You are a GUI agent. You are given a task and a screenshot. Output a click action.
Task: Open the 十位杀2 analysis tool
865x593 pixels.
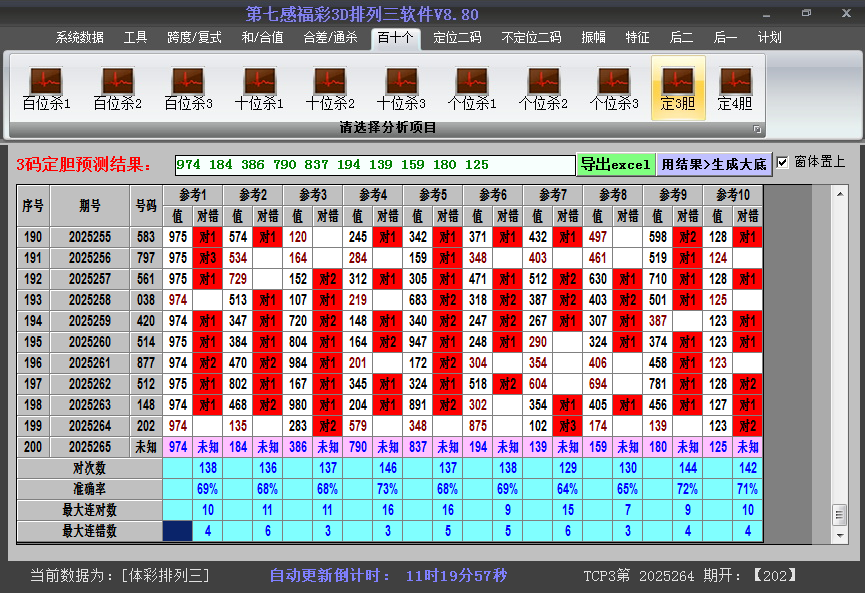pos(326,85)
